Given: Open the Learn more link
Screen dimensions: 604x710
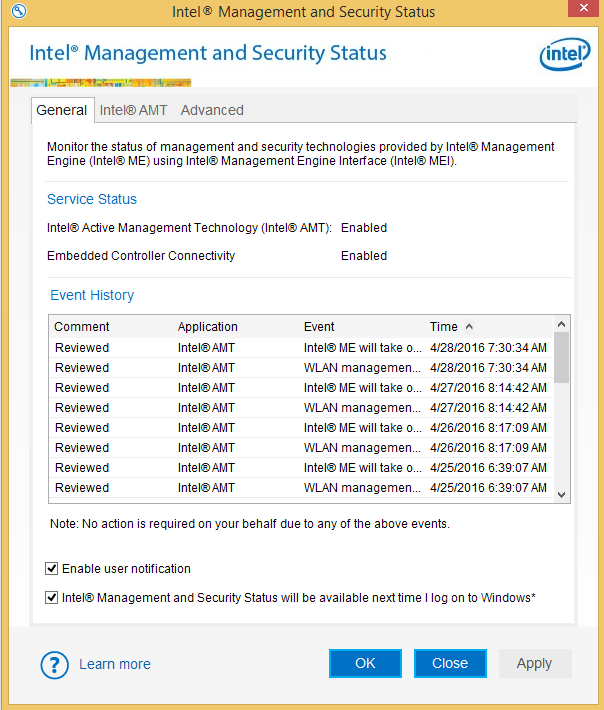Looking at the screenshot, I should (115, 664).
